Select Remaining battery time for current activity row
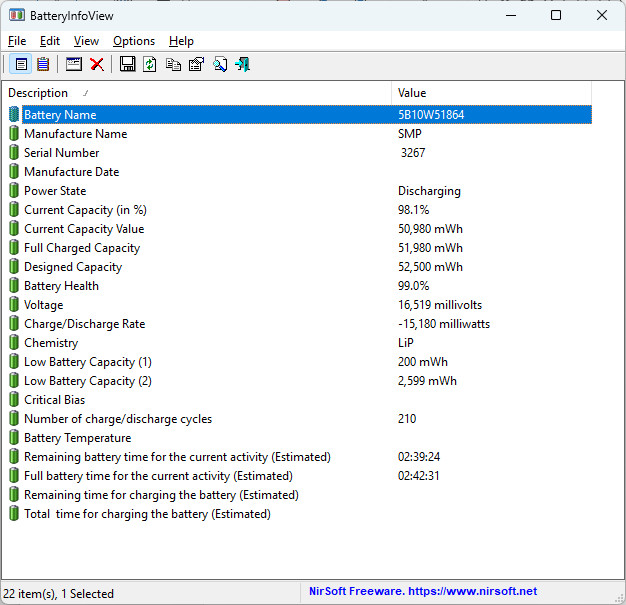626x605 pixels. pyautogui.click(x=300, y=457)
